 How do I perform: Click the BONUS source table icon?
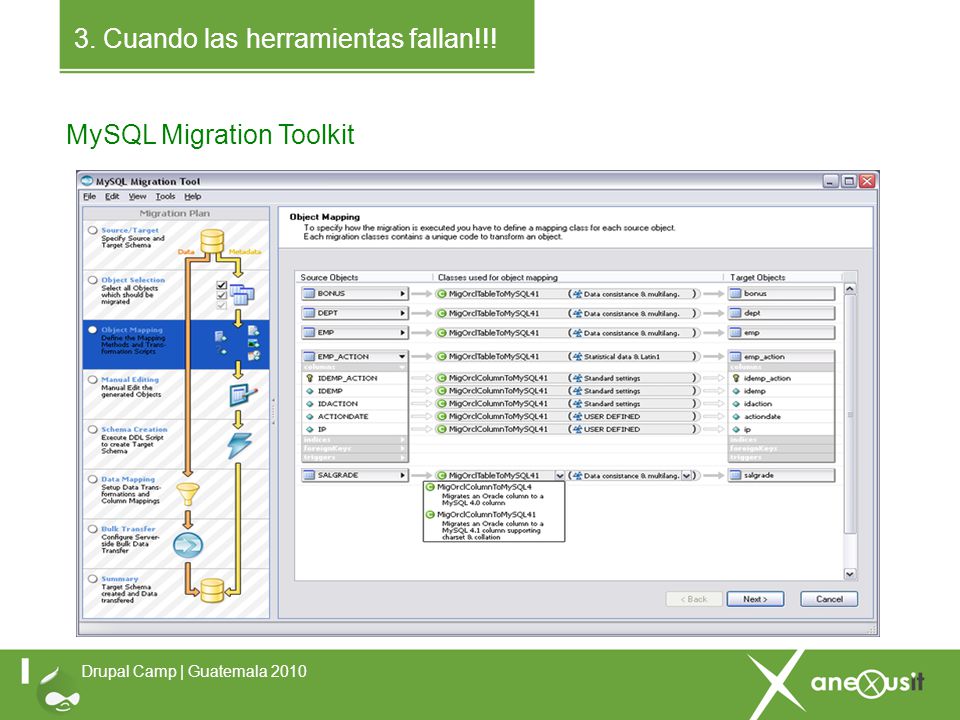tap(309, 294)
